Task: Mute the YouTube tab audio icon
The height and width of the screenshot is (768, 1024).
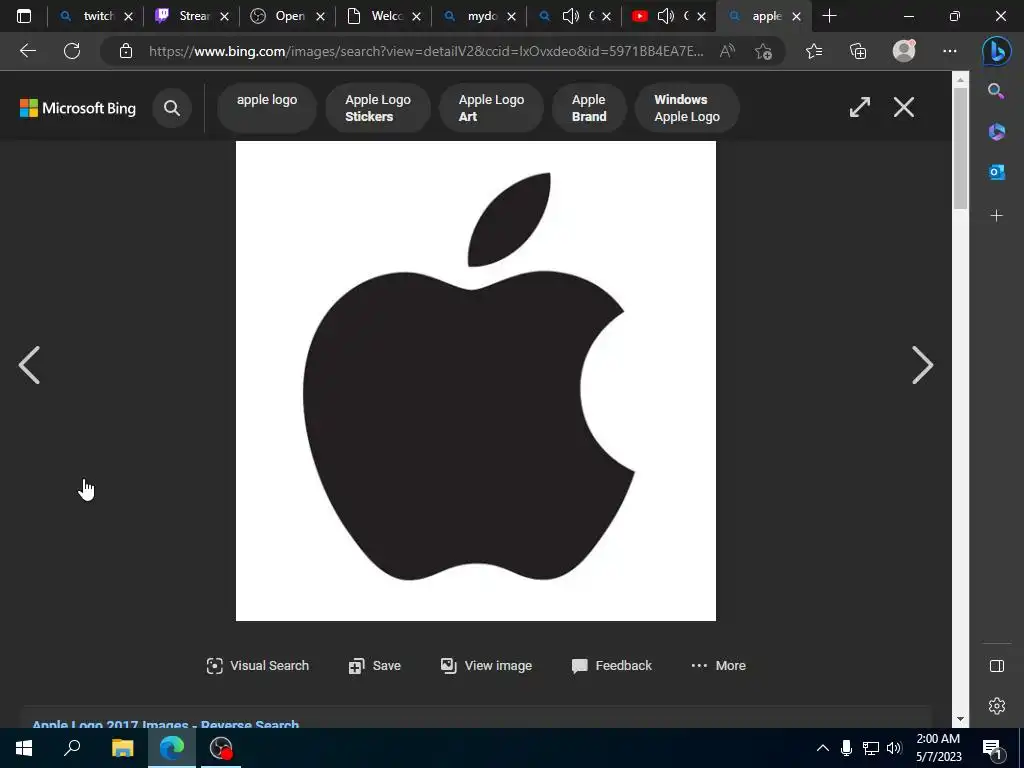Action: coord(665,16)
